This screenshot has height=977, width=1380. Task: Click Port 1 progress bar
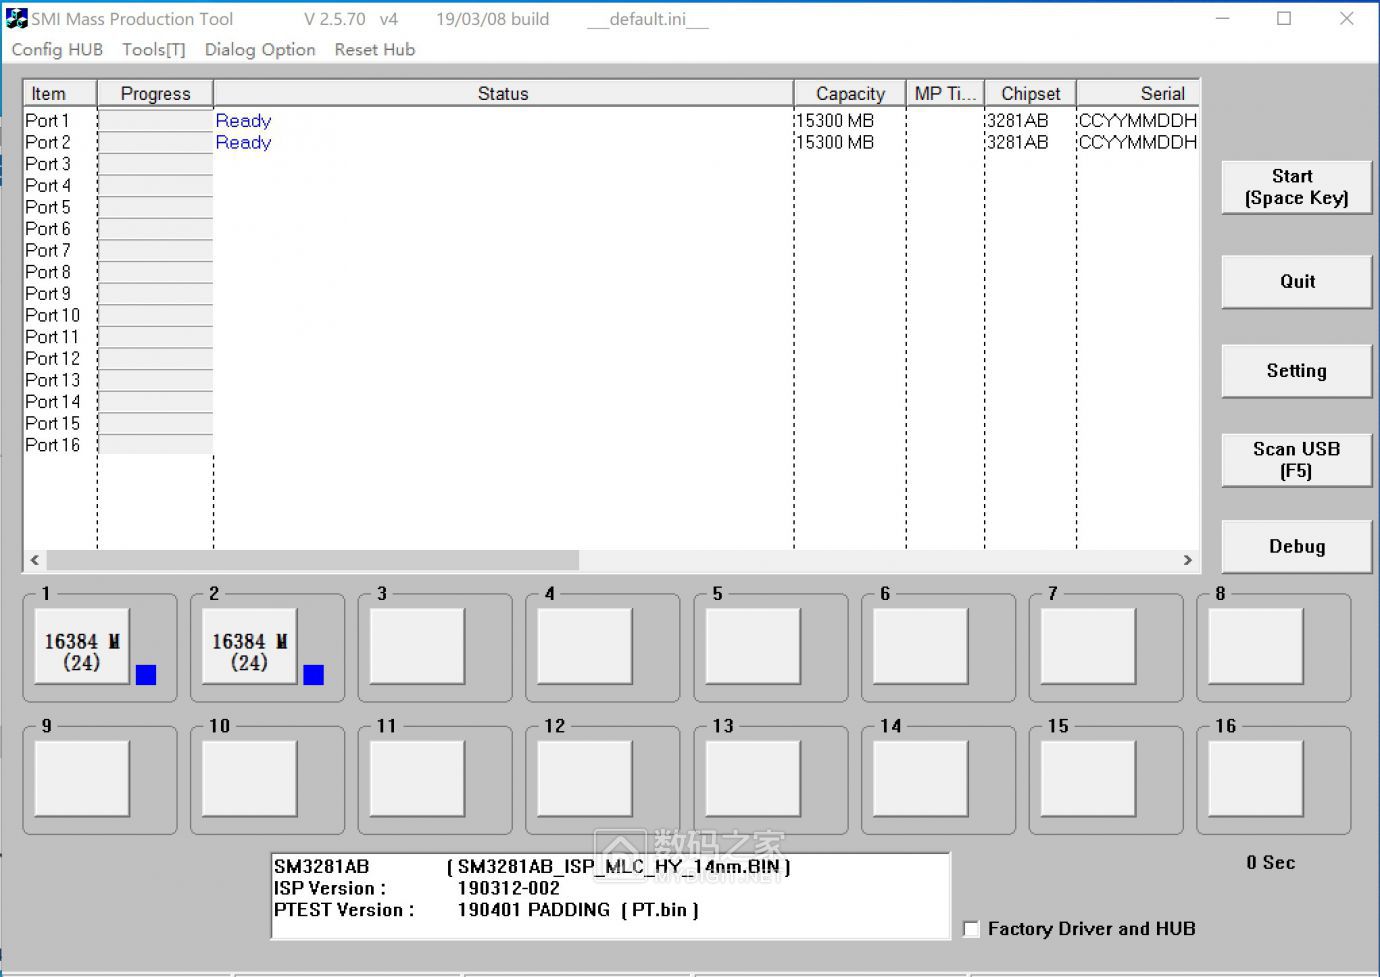tap(155, 120)
